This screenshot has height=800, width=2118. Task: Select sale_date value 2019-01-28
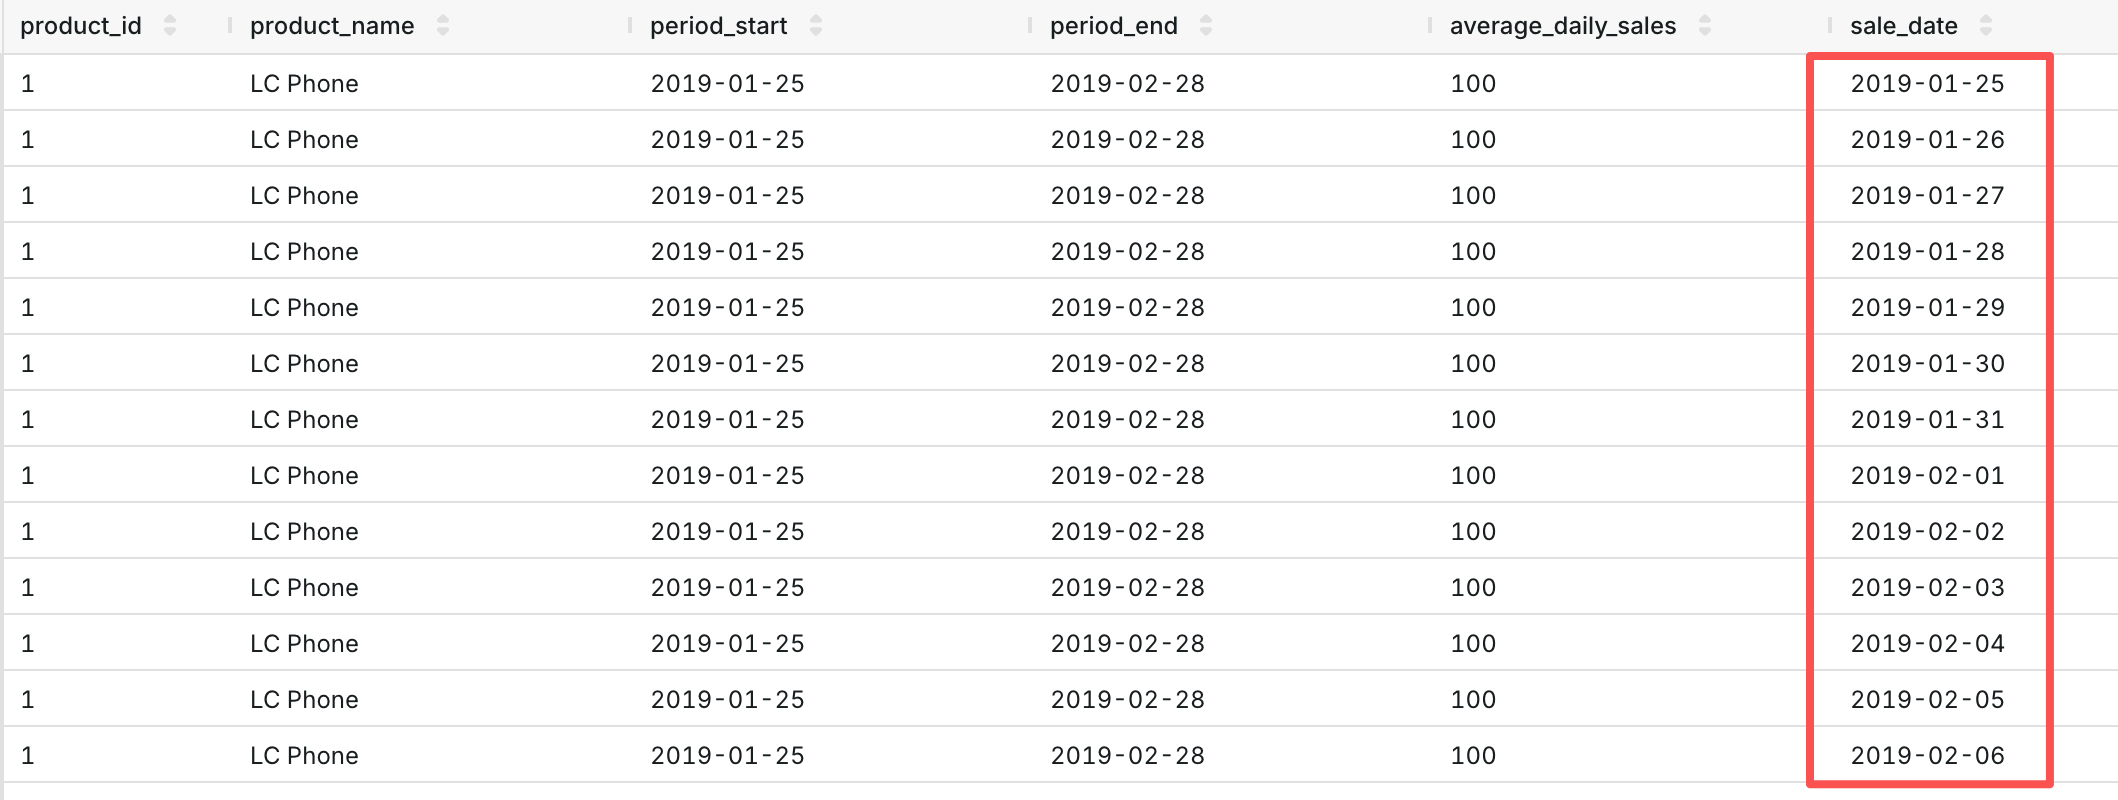pos(1927,252)
